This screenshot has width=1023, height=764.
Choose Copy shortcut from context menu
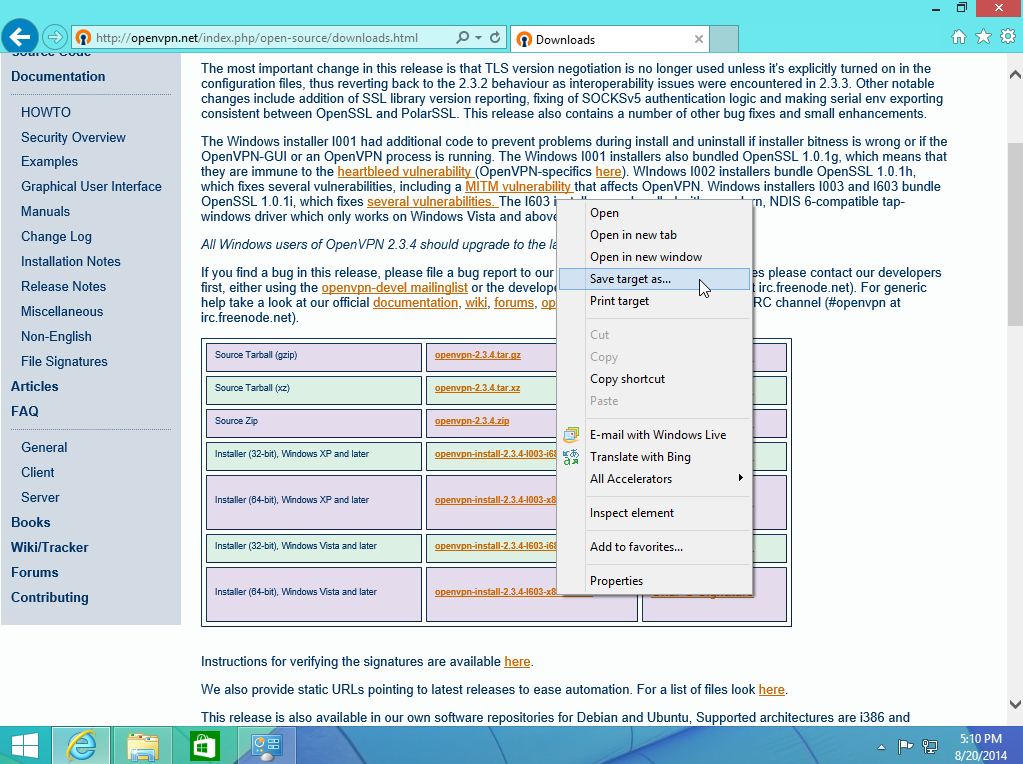coord(655,379)
